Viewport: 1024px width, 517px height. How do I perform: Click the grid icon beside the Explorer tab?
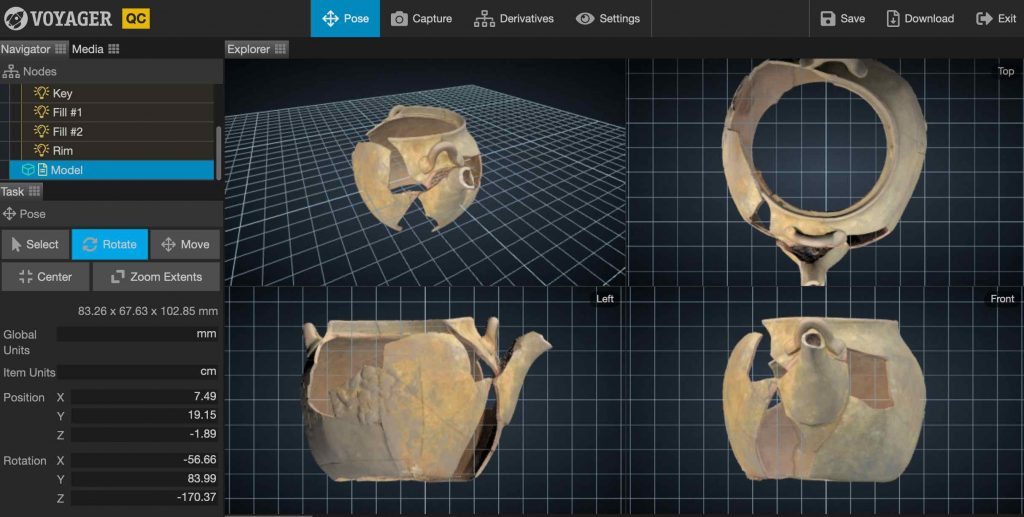281,49
